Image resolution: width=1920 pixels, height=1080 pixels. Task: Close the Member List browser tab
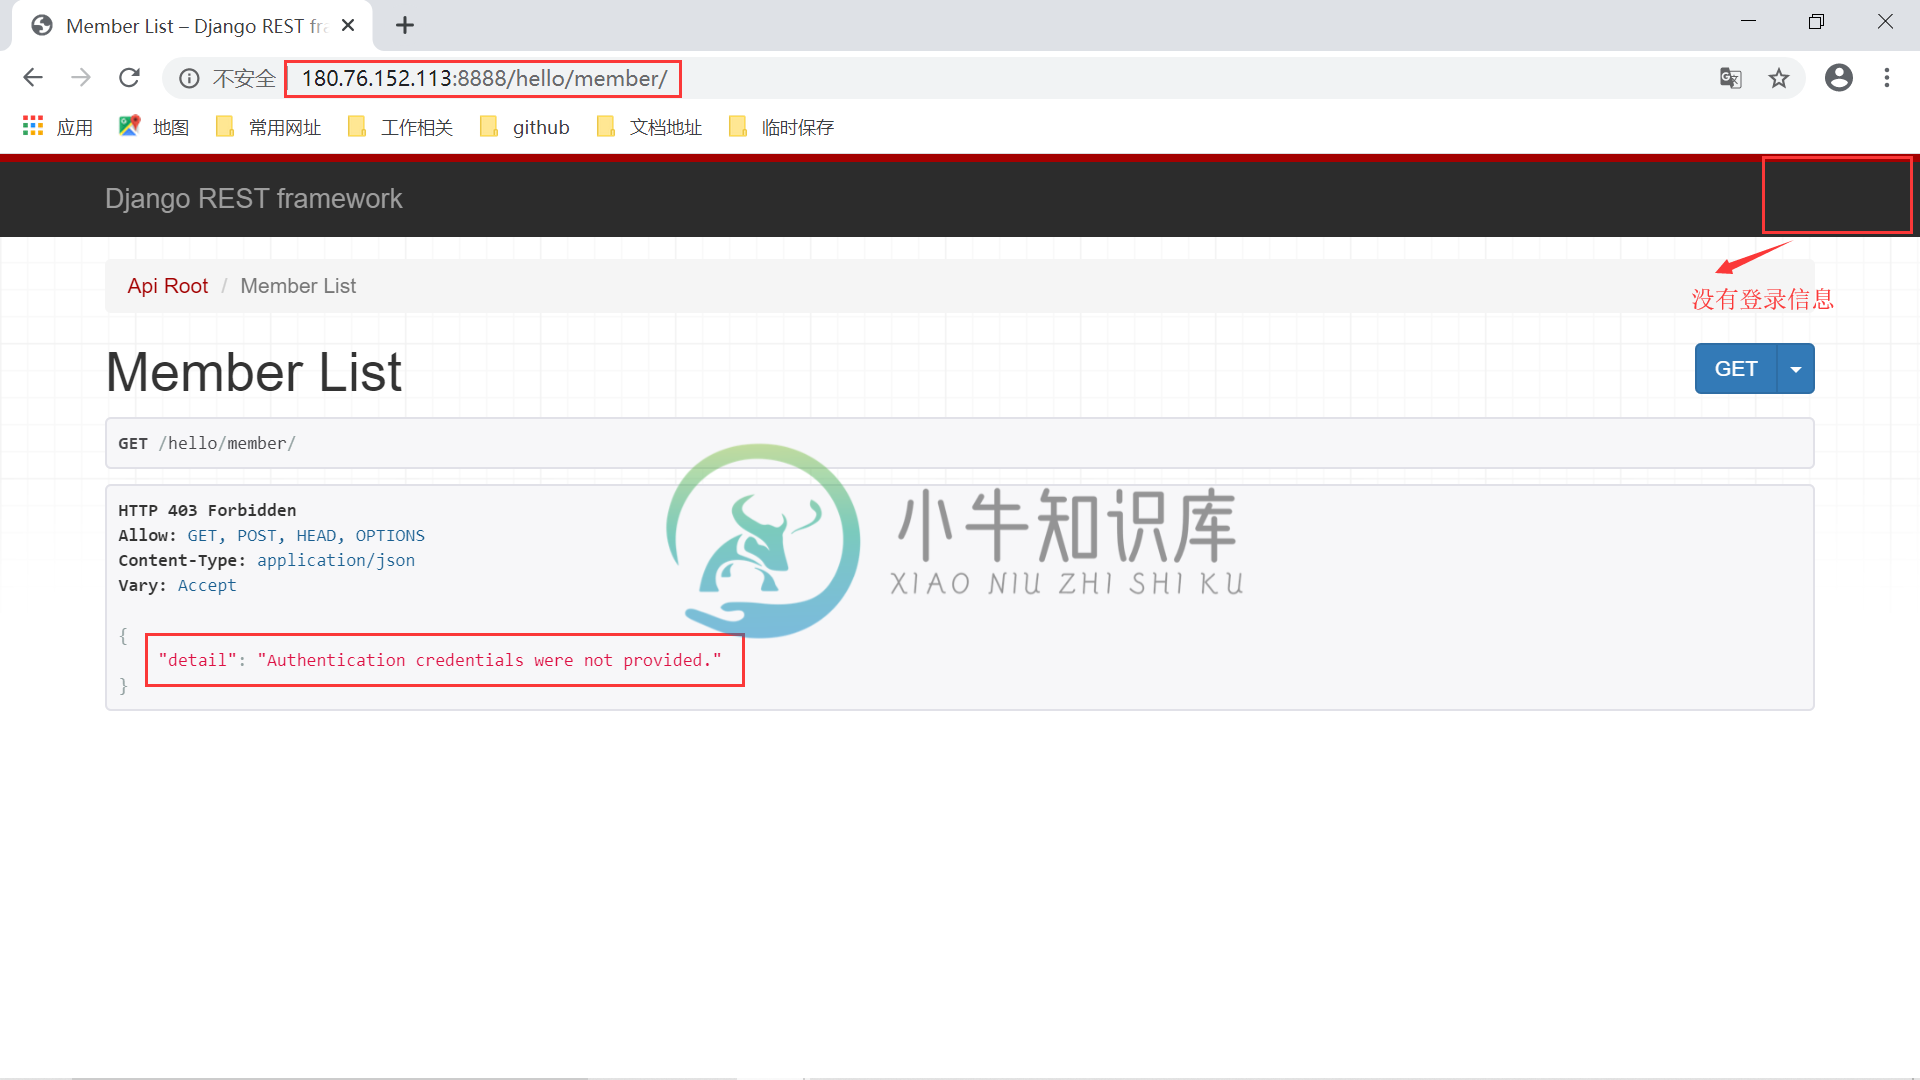click(348, 26)
